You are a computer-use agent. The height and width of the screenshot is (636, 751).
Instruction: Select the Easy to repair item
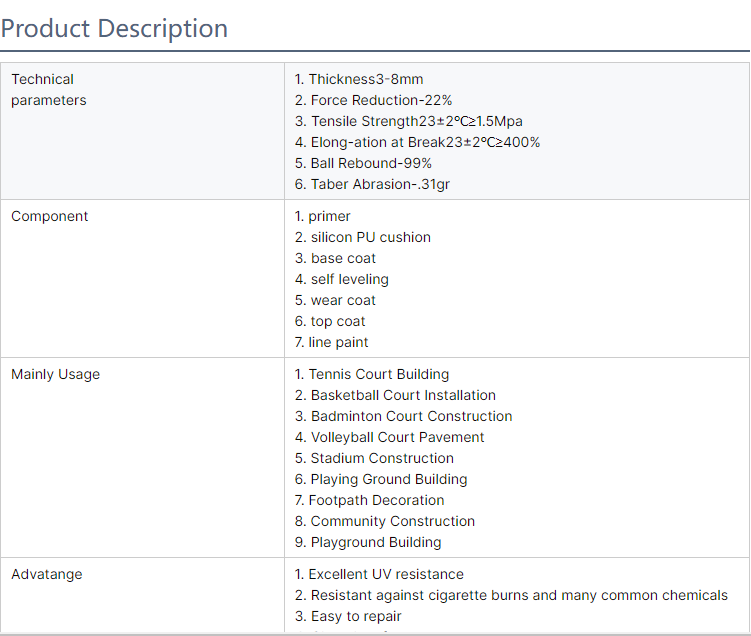(x=348, y=616)
